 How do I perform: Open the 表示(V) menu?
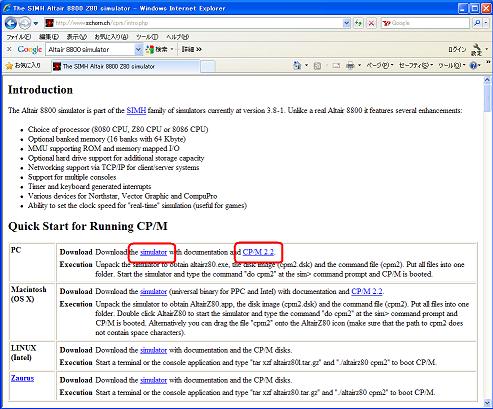[77, 37]
